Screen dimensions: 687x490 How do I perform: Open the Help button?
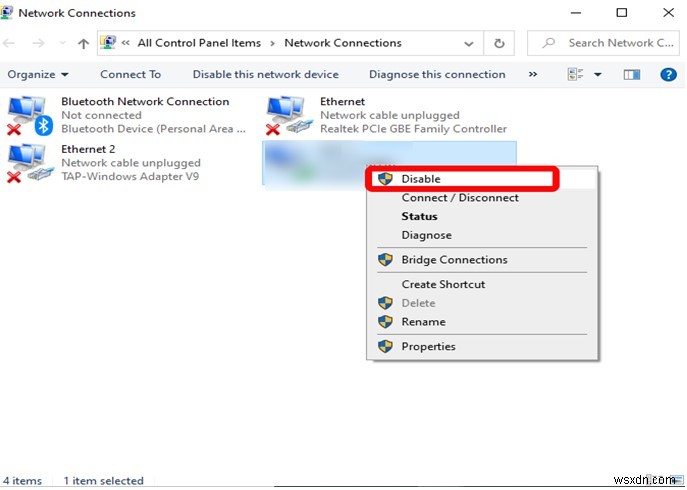[x=668, y=75]
